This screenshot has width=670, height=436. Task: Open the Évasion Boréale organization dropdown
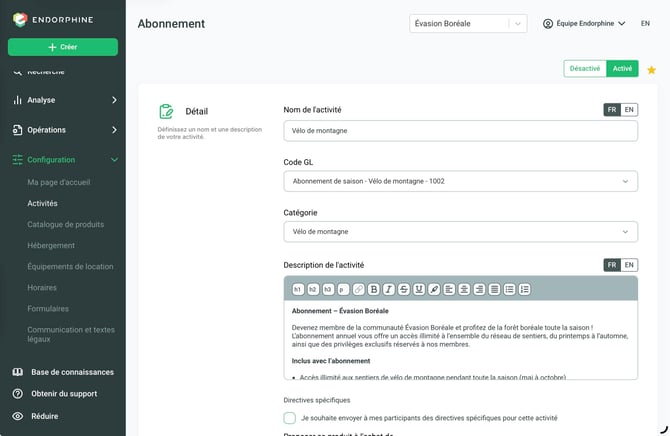[x=468, y=24]
